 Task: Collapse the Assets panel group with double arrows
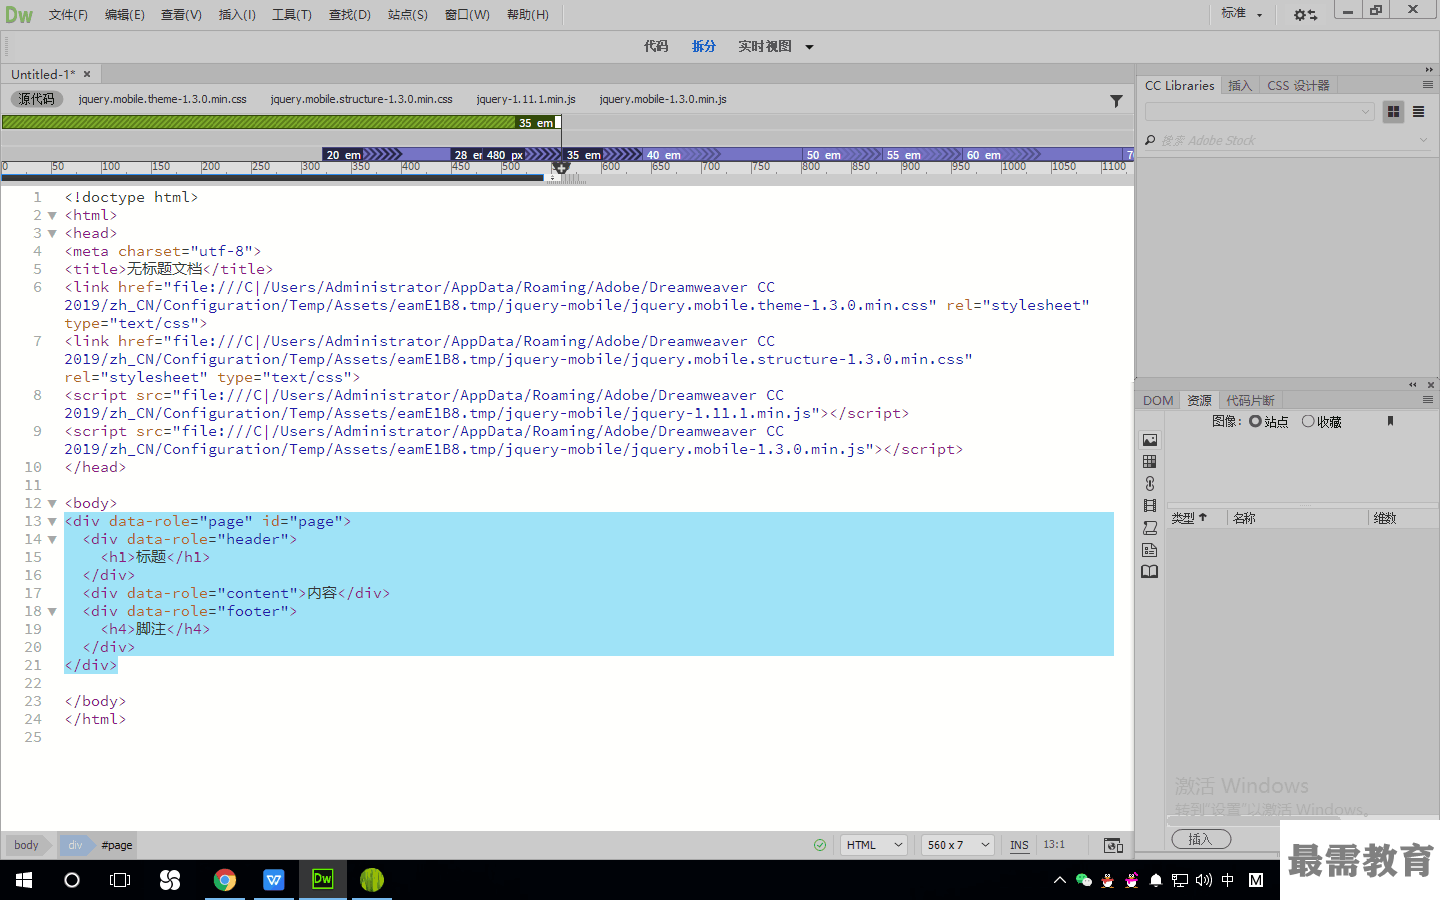click(1413, 385)
